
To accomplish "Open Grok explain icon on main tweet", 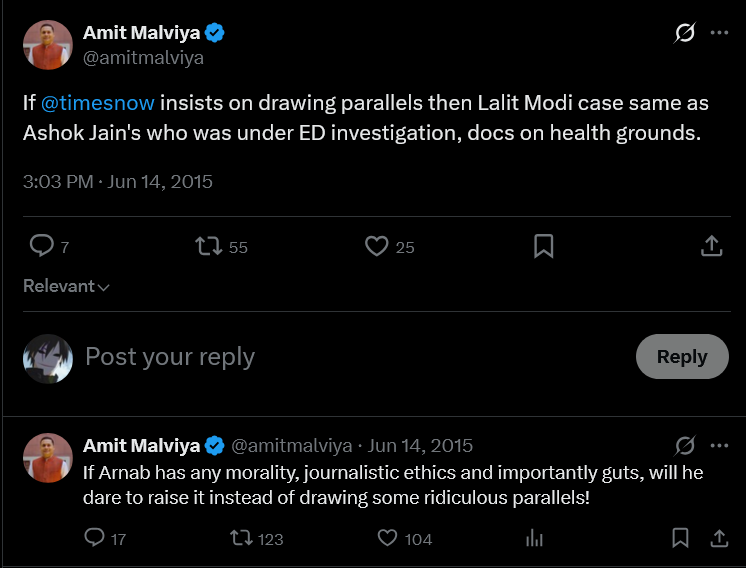I will click(685, 33).
